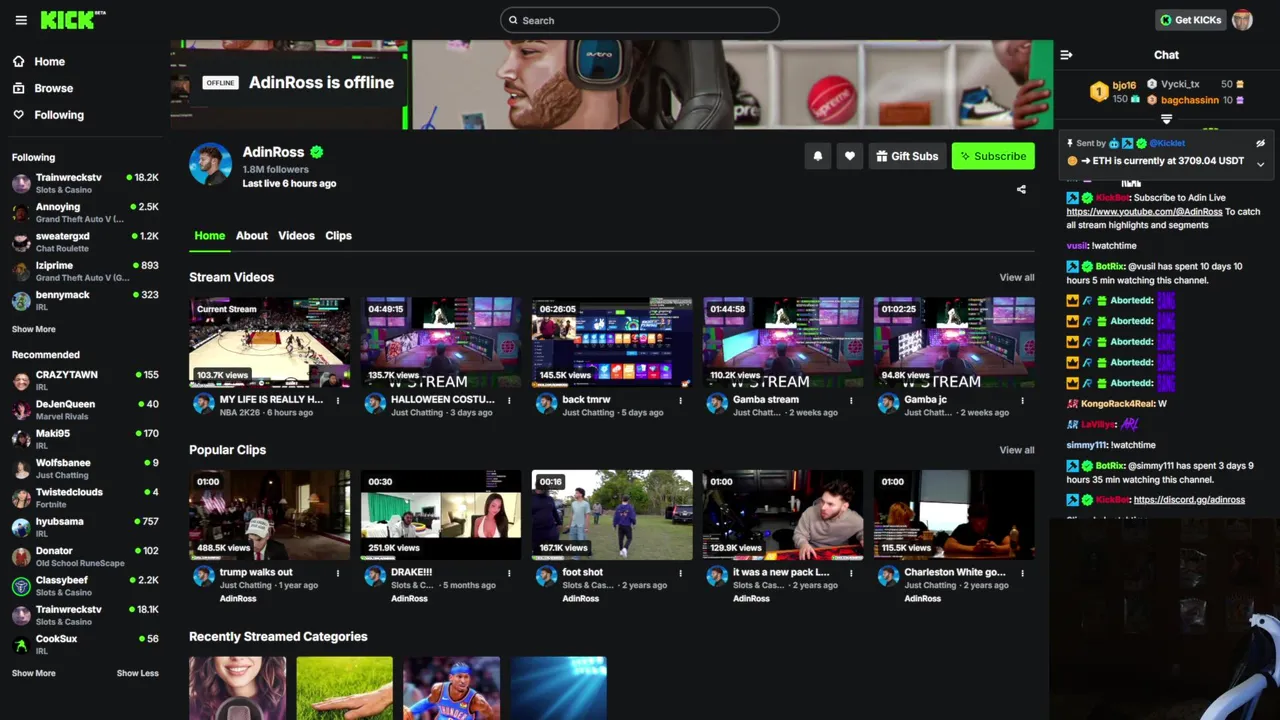Image resolution: width=1280 pixels, height=720 pixels.
Task: Click the green Subscribe button
Action: pos(993,156)
